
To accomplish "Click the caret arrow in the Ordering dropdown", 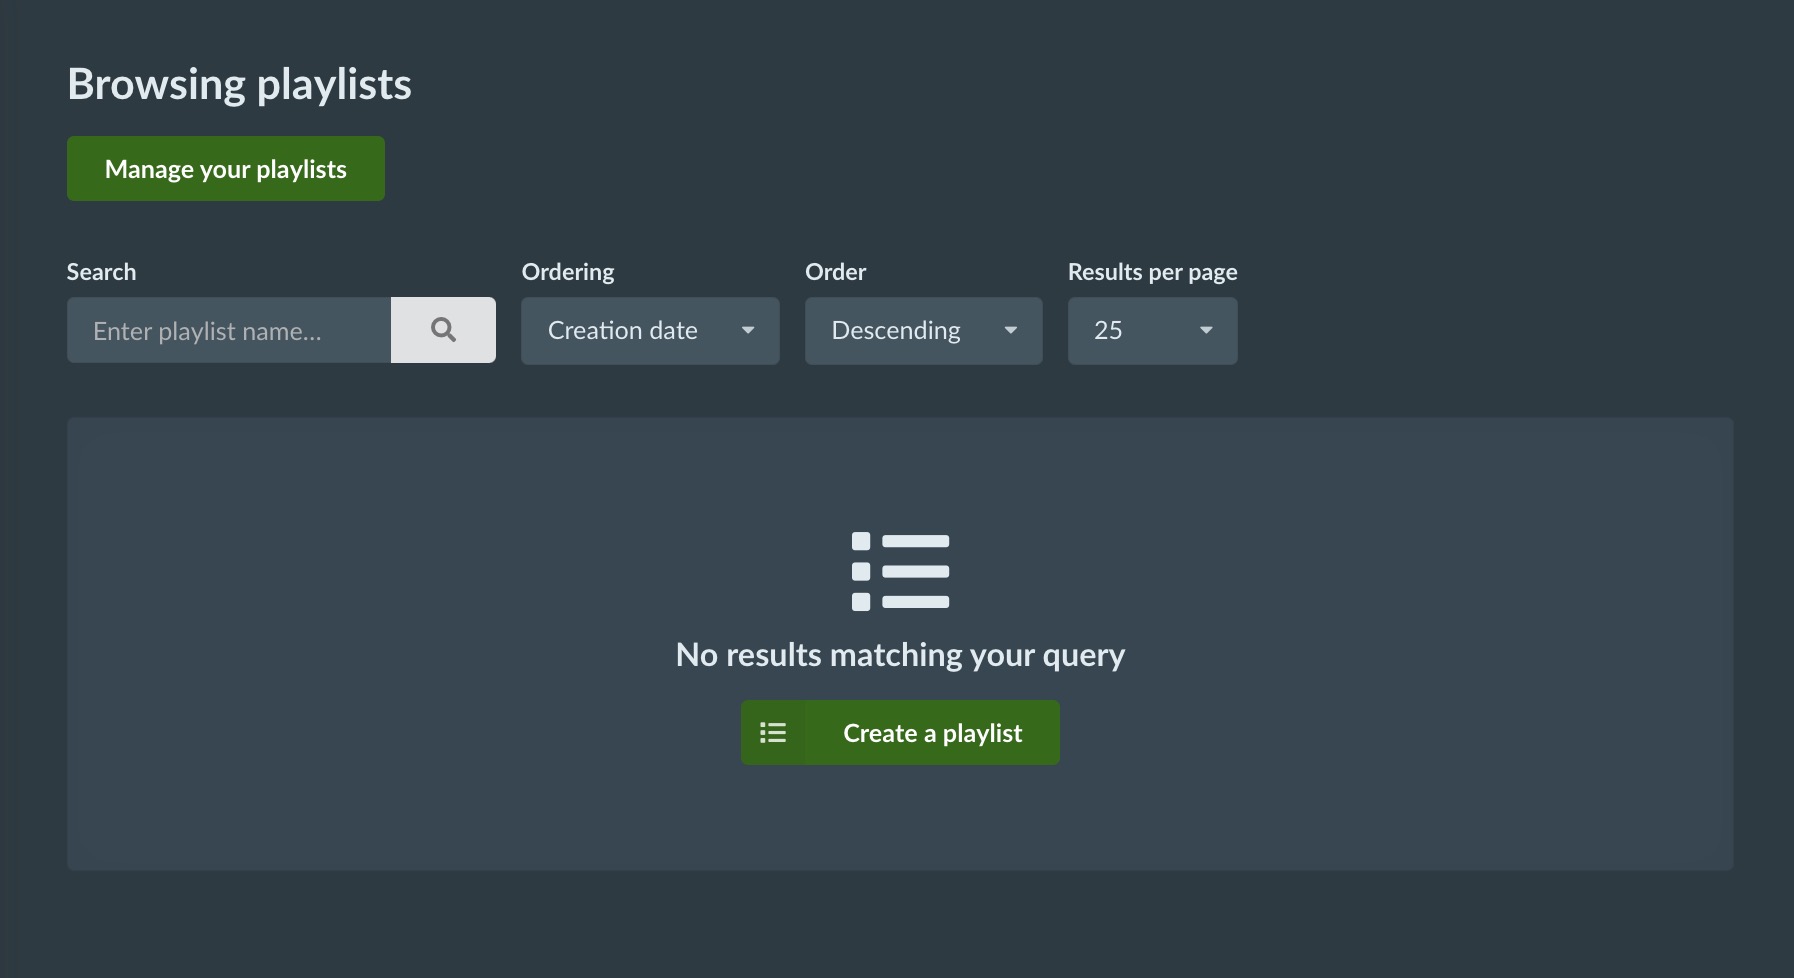I will click(x=748, y=330).
